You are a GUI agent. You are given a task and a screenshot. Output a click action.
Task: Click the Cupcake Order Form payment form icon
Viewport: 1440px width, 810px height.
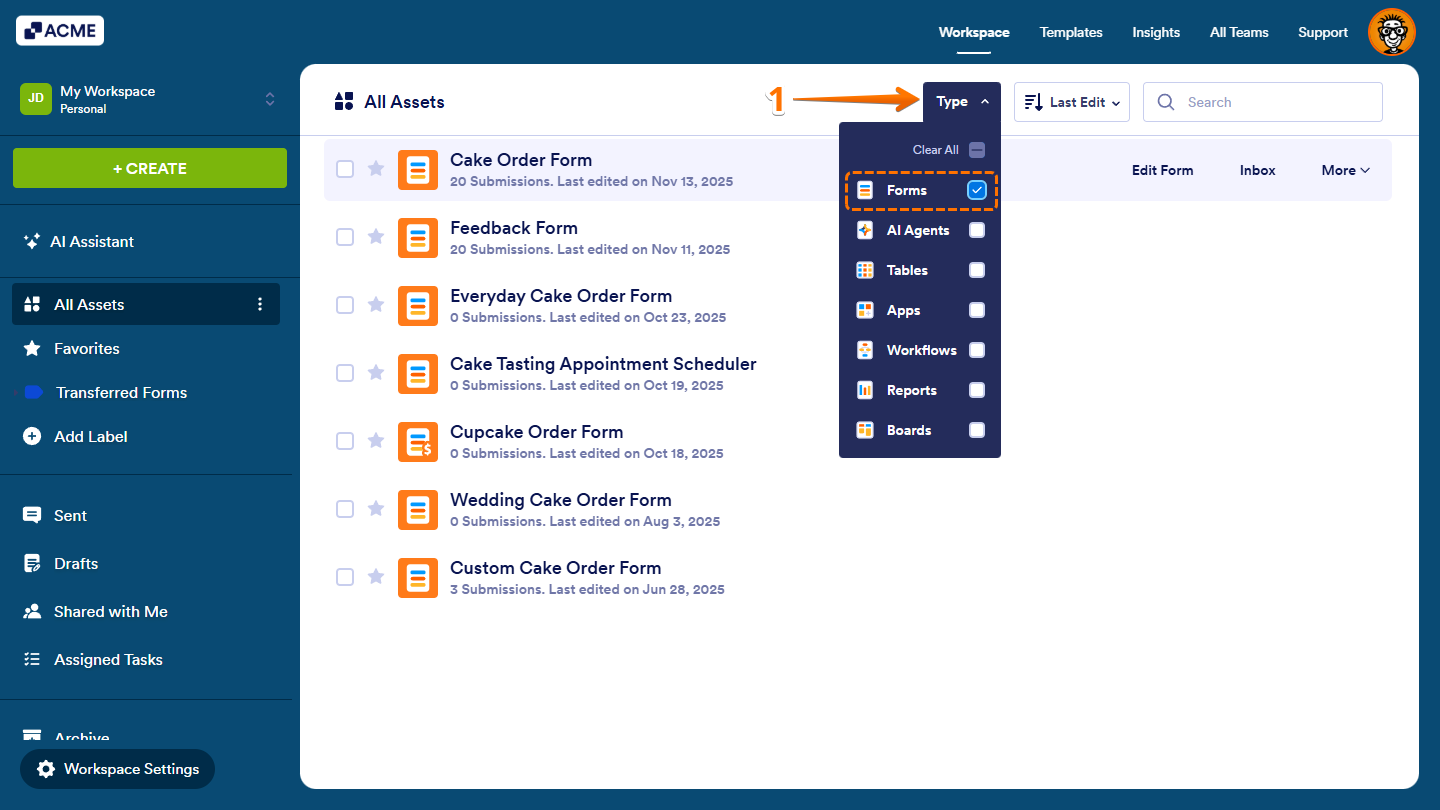tap(417, 441)
